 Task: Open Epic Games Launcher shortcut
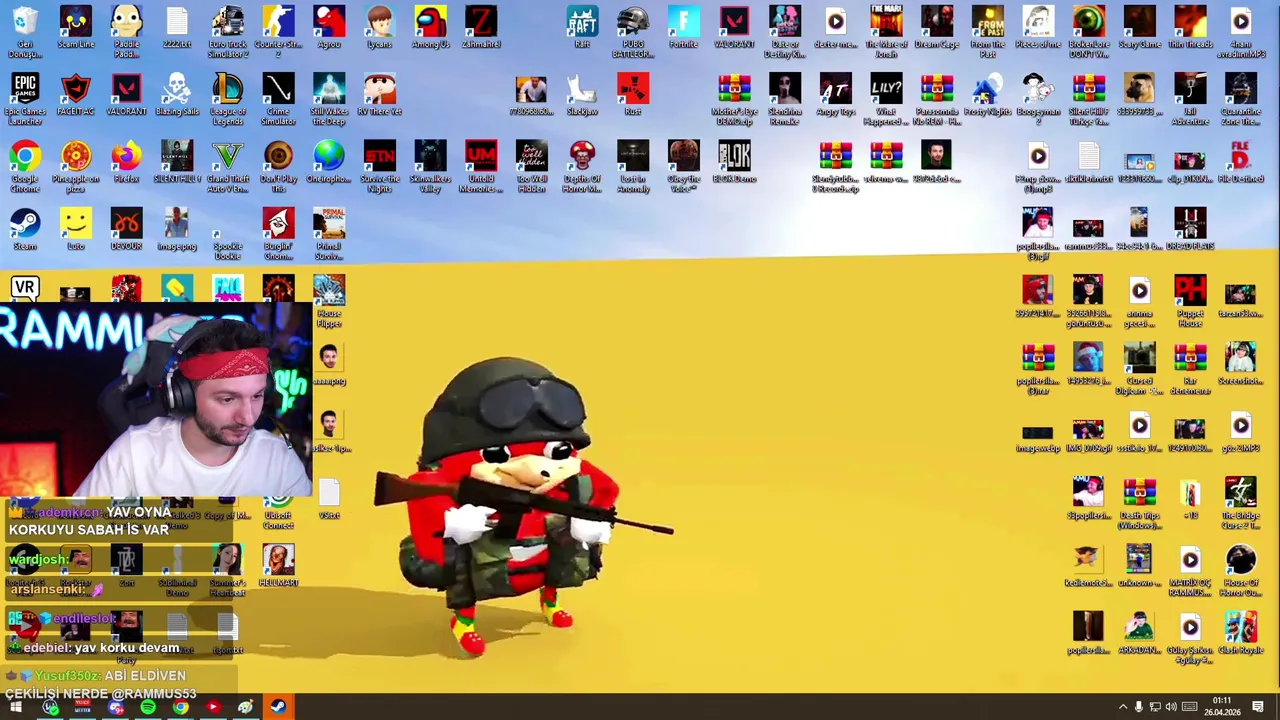click(x=25, y=98)
